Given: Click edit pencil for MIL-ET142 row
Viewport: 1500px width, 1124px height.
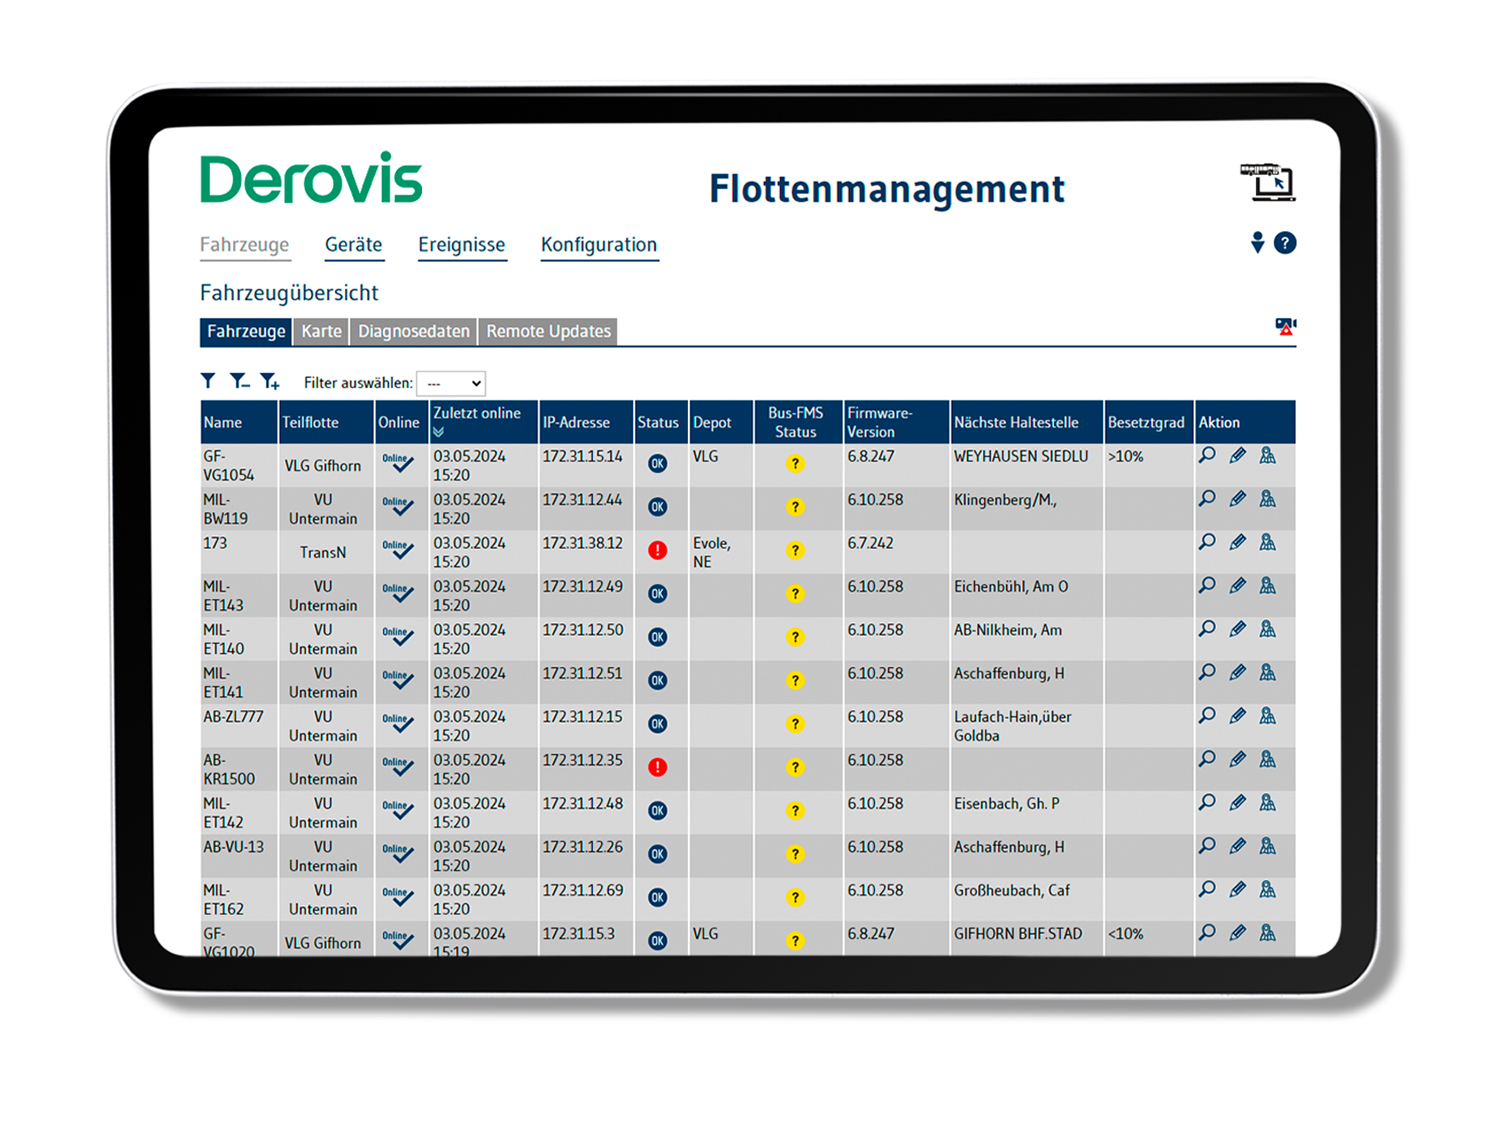Looking at the screenshot, I should 1237,802.
